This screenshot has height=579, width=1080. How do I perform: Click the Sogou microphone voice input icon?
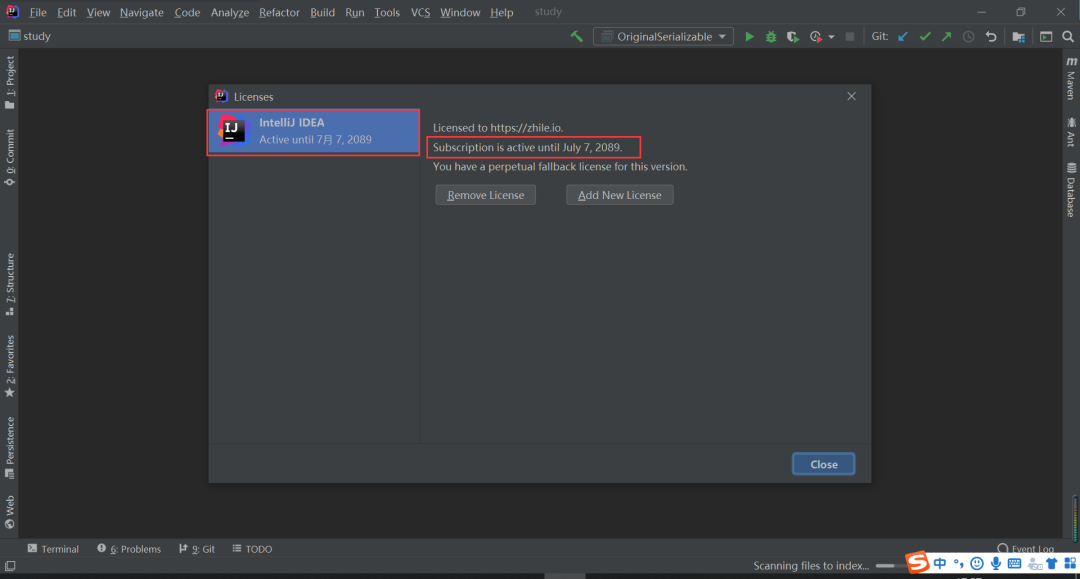pos(996,564)
